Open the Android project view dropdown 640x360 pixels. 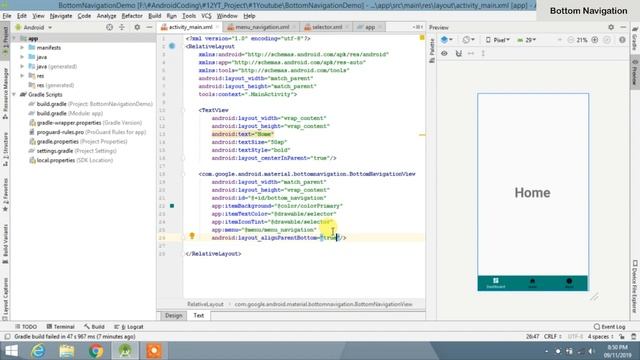pos(33,27)
